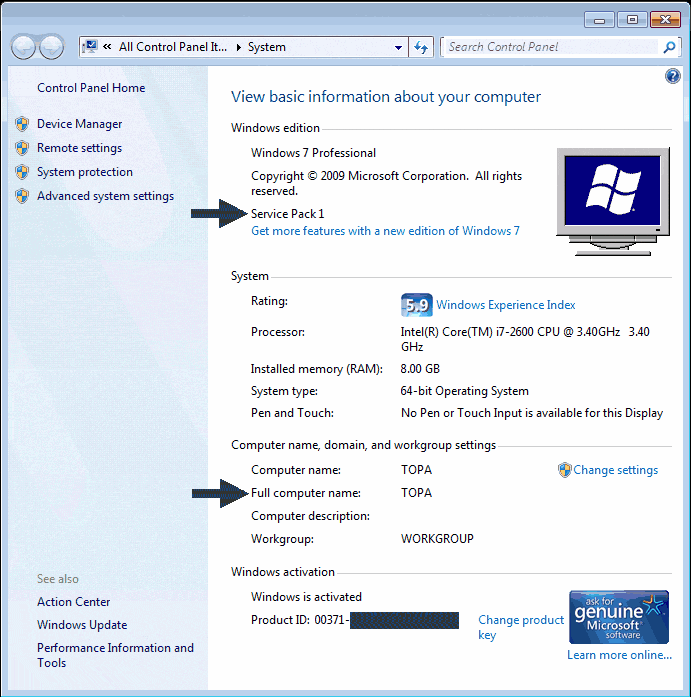Open Advanced system settings
691x697 pixels.
click(105, 196)
